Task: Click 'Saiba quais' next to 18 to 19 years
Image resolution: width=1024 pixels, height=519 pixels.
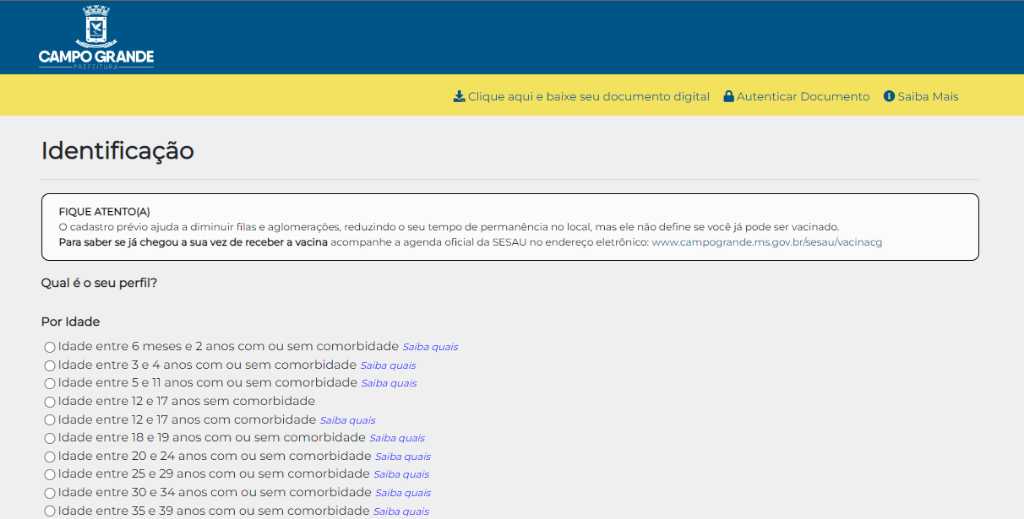Action: (397, 438)
